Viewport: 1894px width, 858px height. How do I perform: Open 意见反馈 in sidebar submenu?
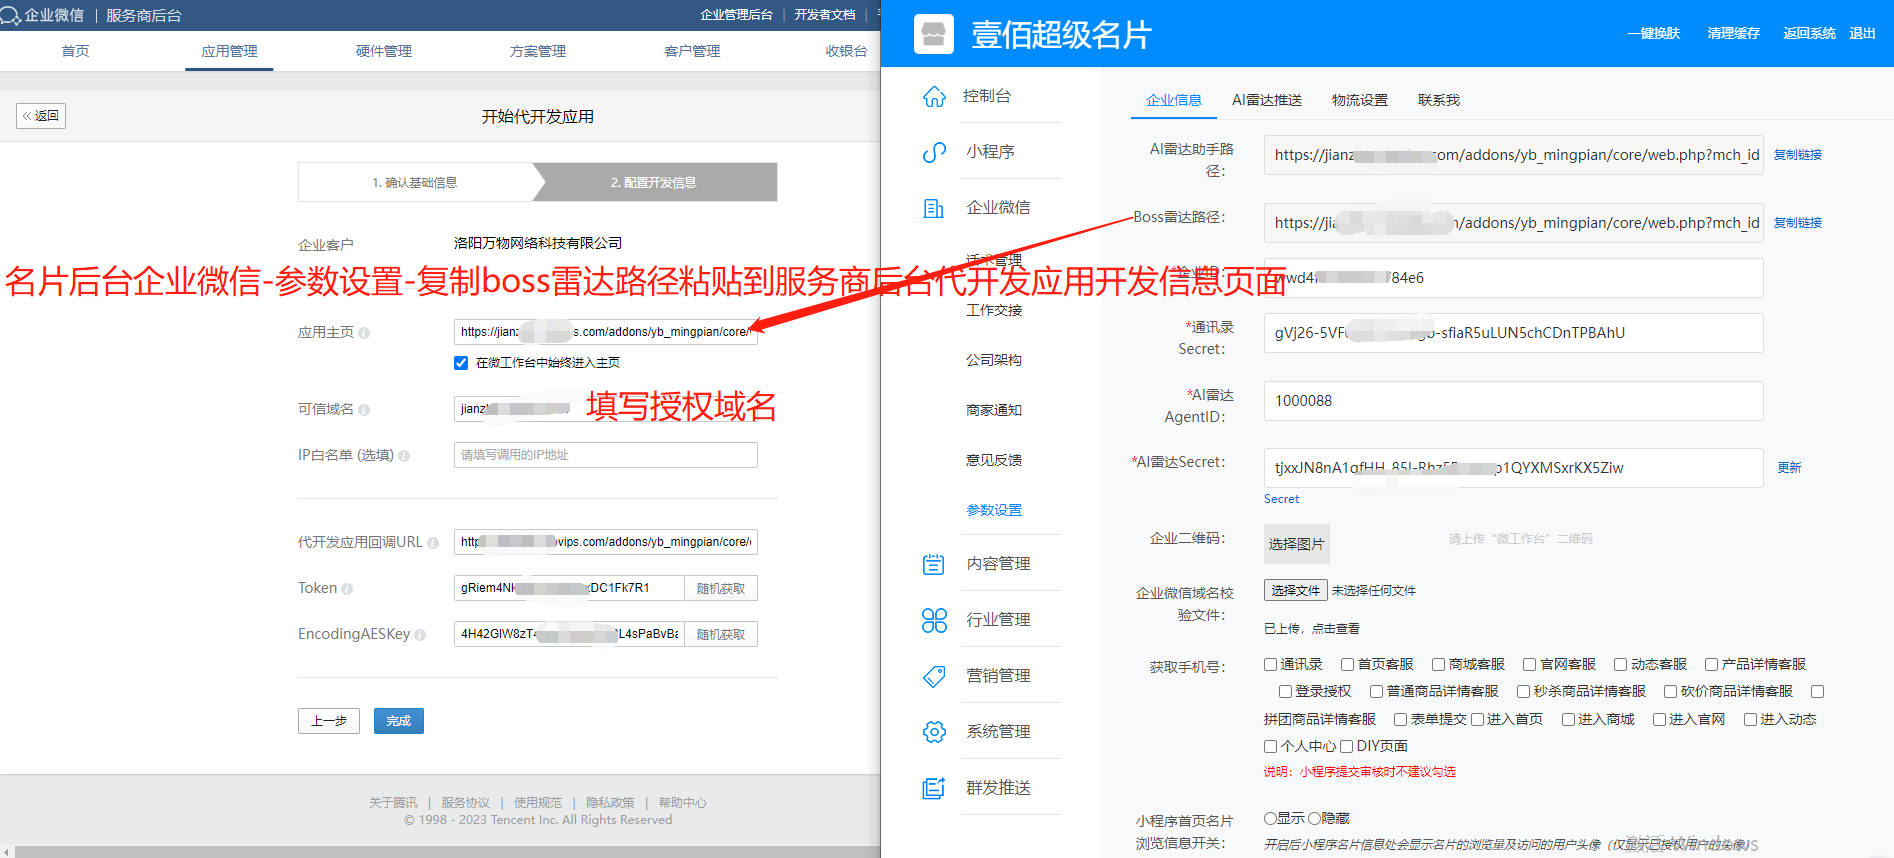tap(994, 460)
